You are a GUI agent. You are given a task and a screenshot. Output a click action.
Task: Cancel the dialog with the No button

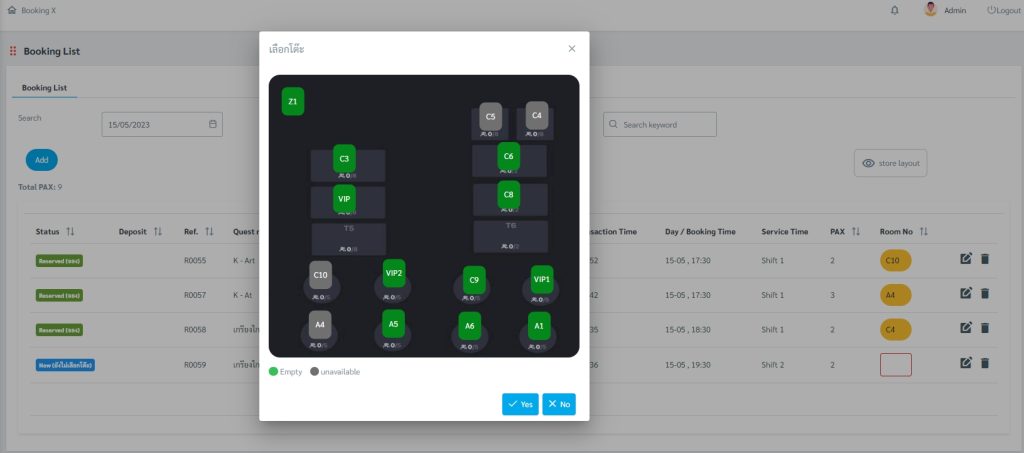(x=559, y=404)
